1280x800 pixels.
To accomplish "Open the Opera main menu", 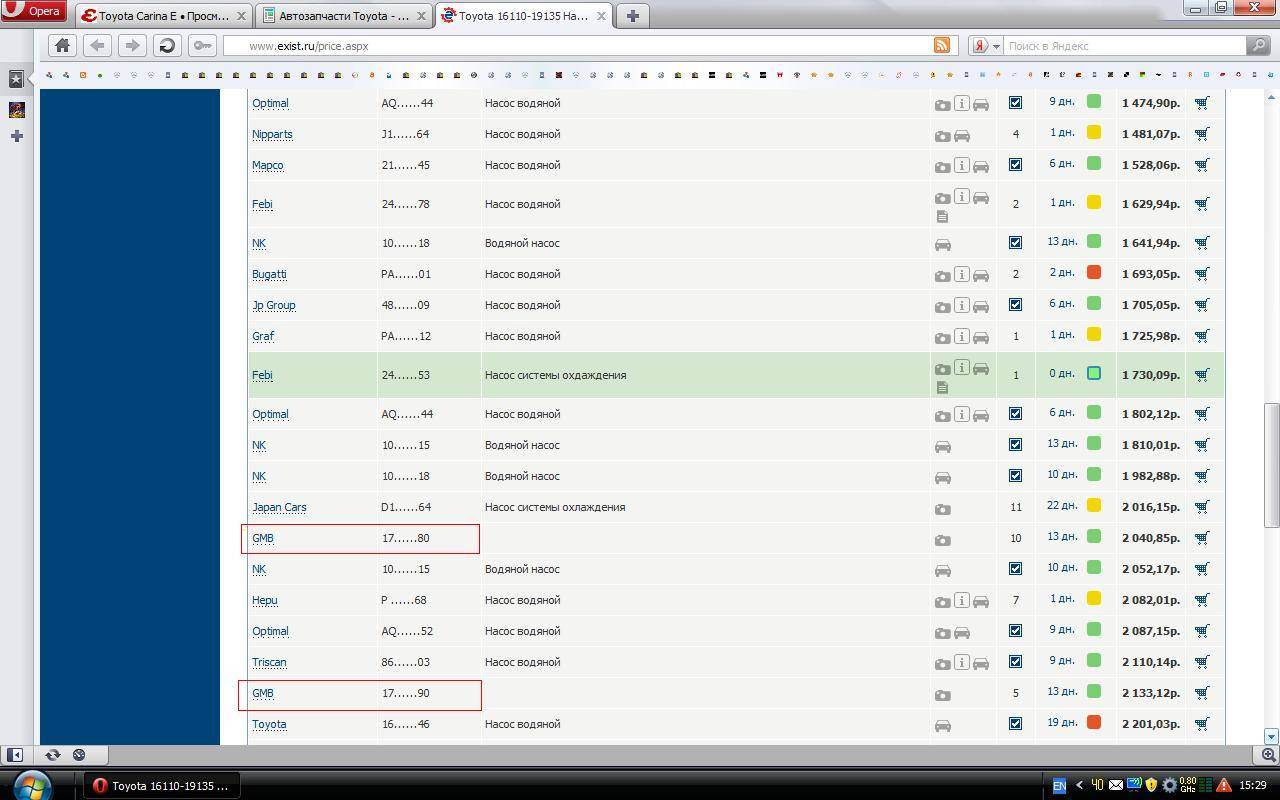I will click(34, 12).
